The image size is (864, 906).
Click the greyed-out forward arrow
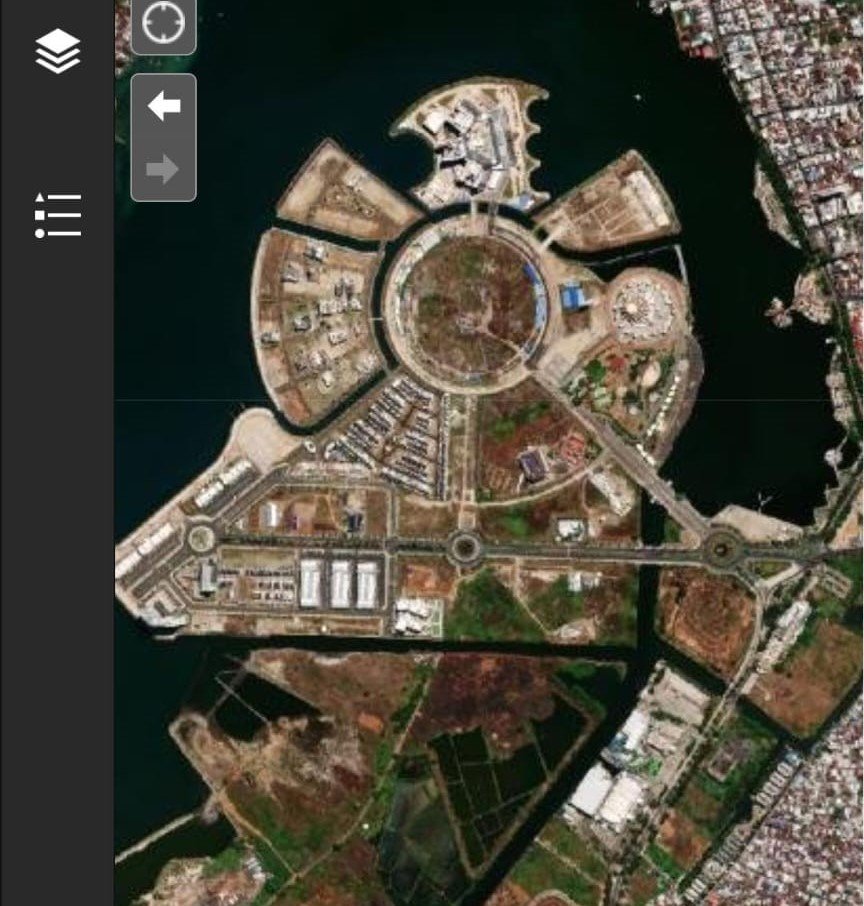click(x=163, y=169)
